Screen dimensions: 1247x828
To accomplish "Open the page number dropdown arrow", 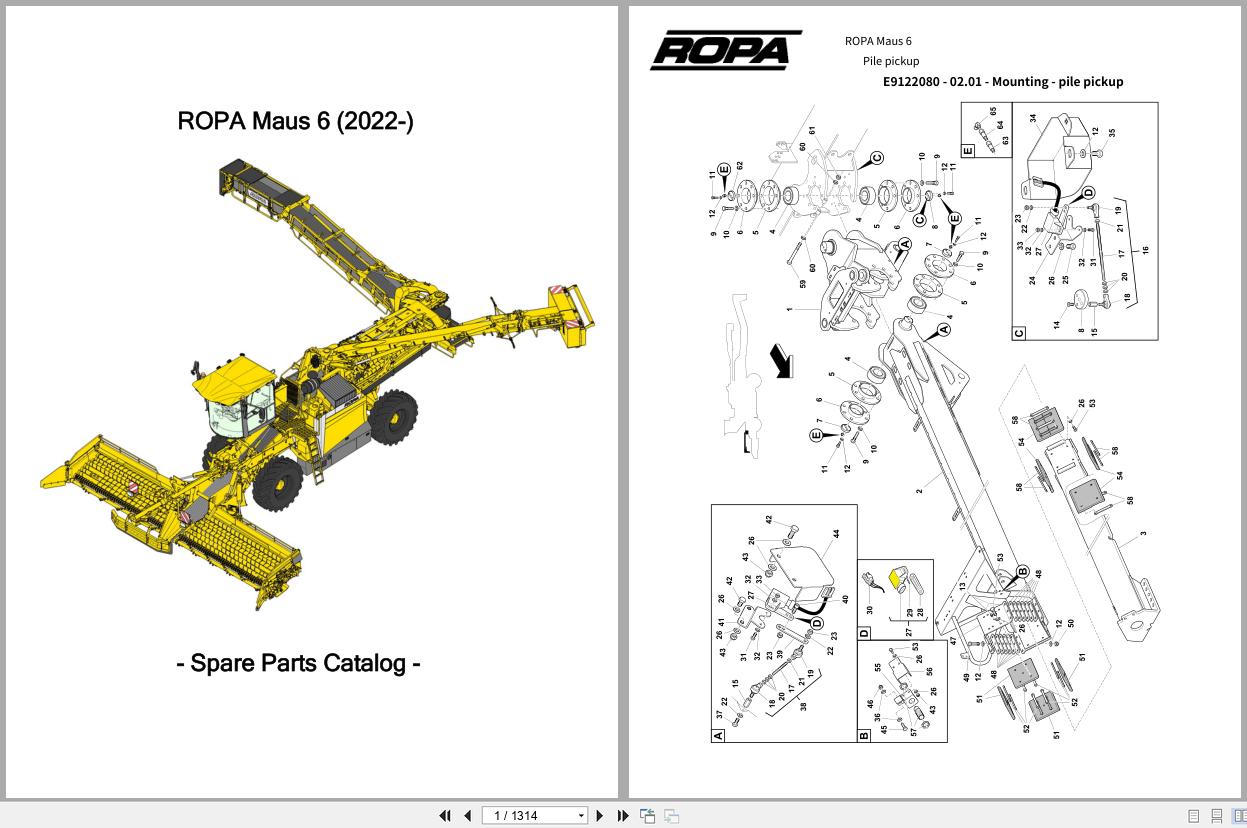I will 581,816.
